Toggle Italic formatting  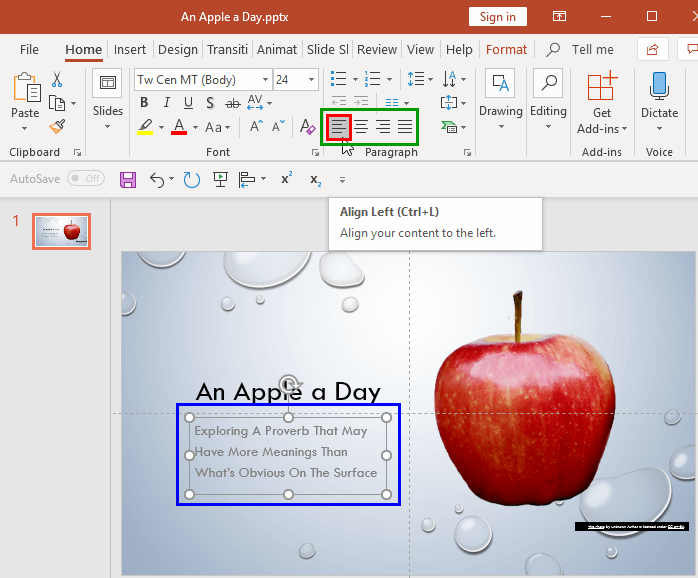[x=165, y=102]
